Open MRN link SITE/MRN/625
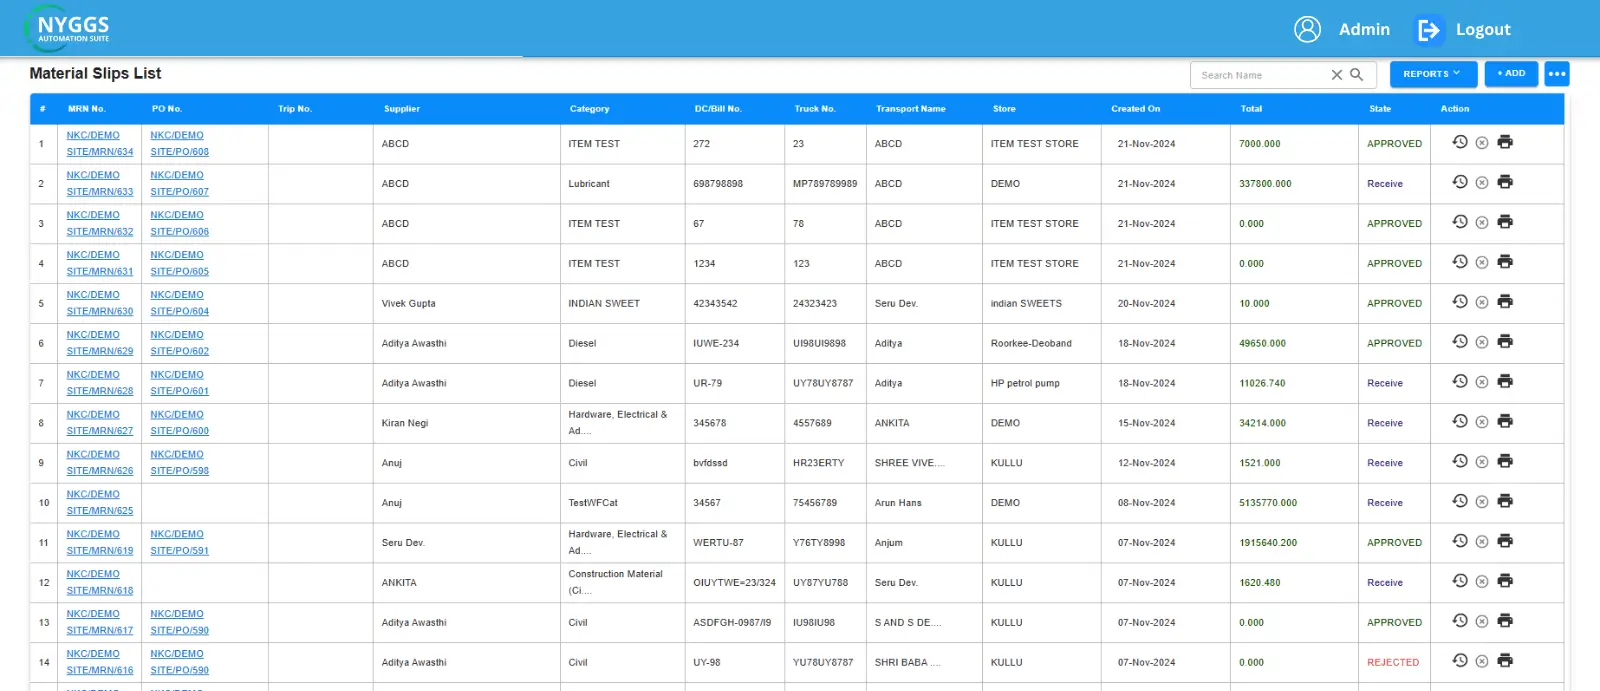 [100, 511]
